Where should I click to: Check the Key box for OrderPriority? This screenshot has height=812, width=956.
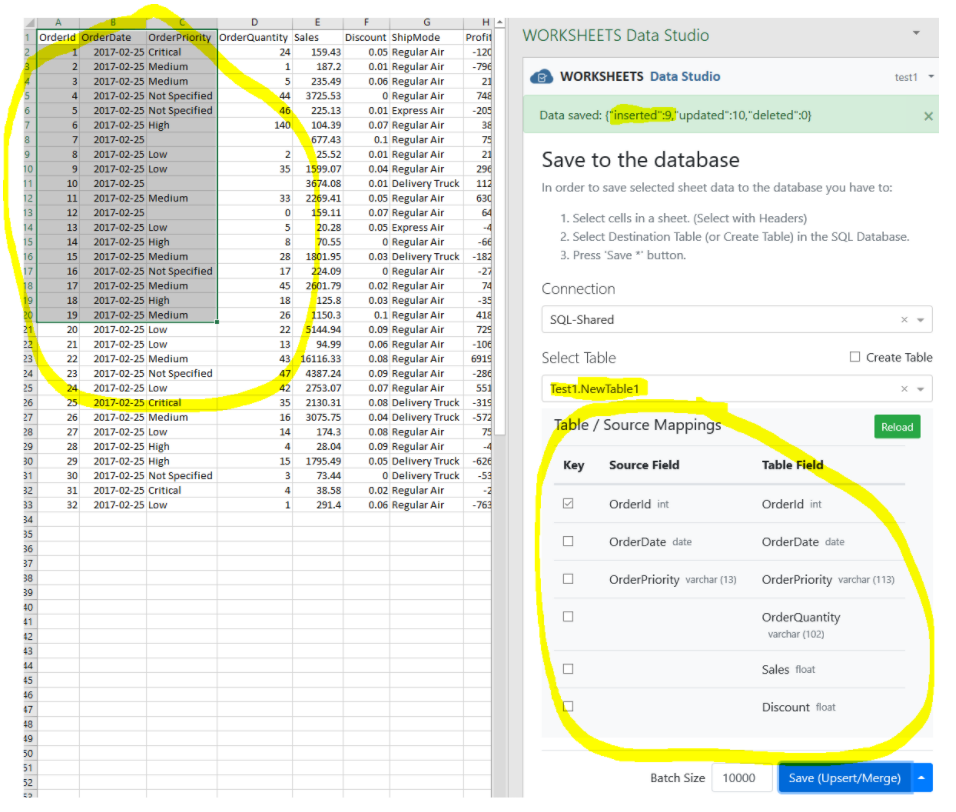[568, 579]
